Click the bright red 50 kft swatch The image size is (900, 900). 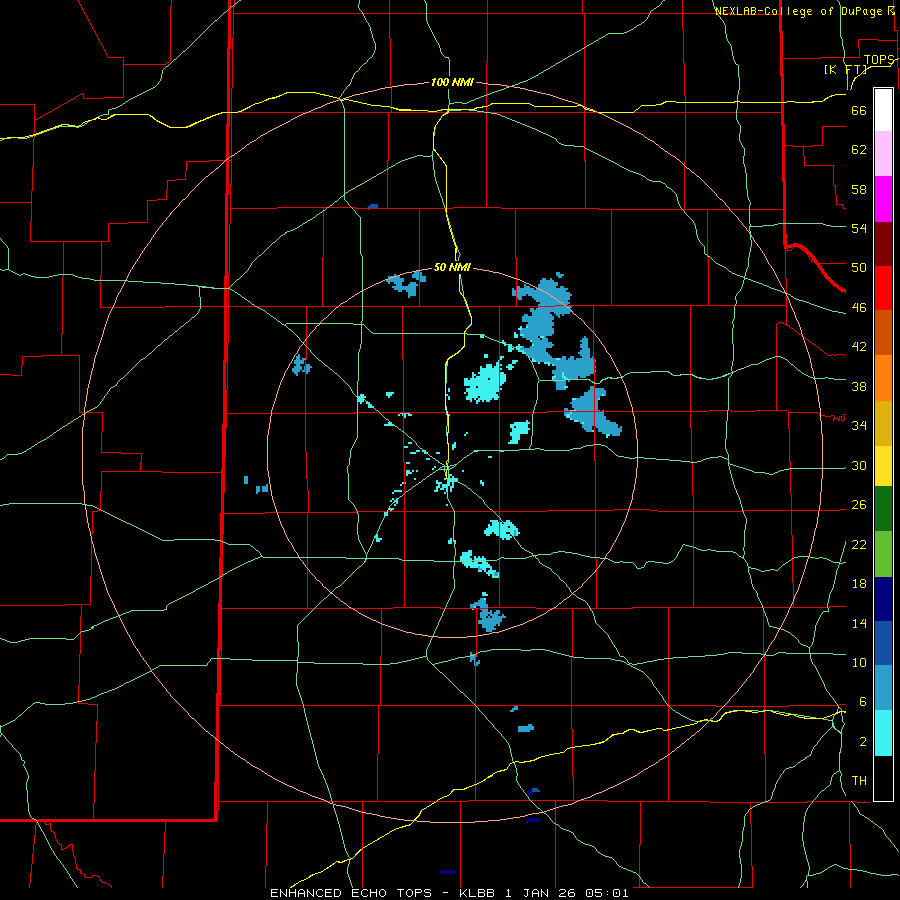883,288
